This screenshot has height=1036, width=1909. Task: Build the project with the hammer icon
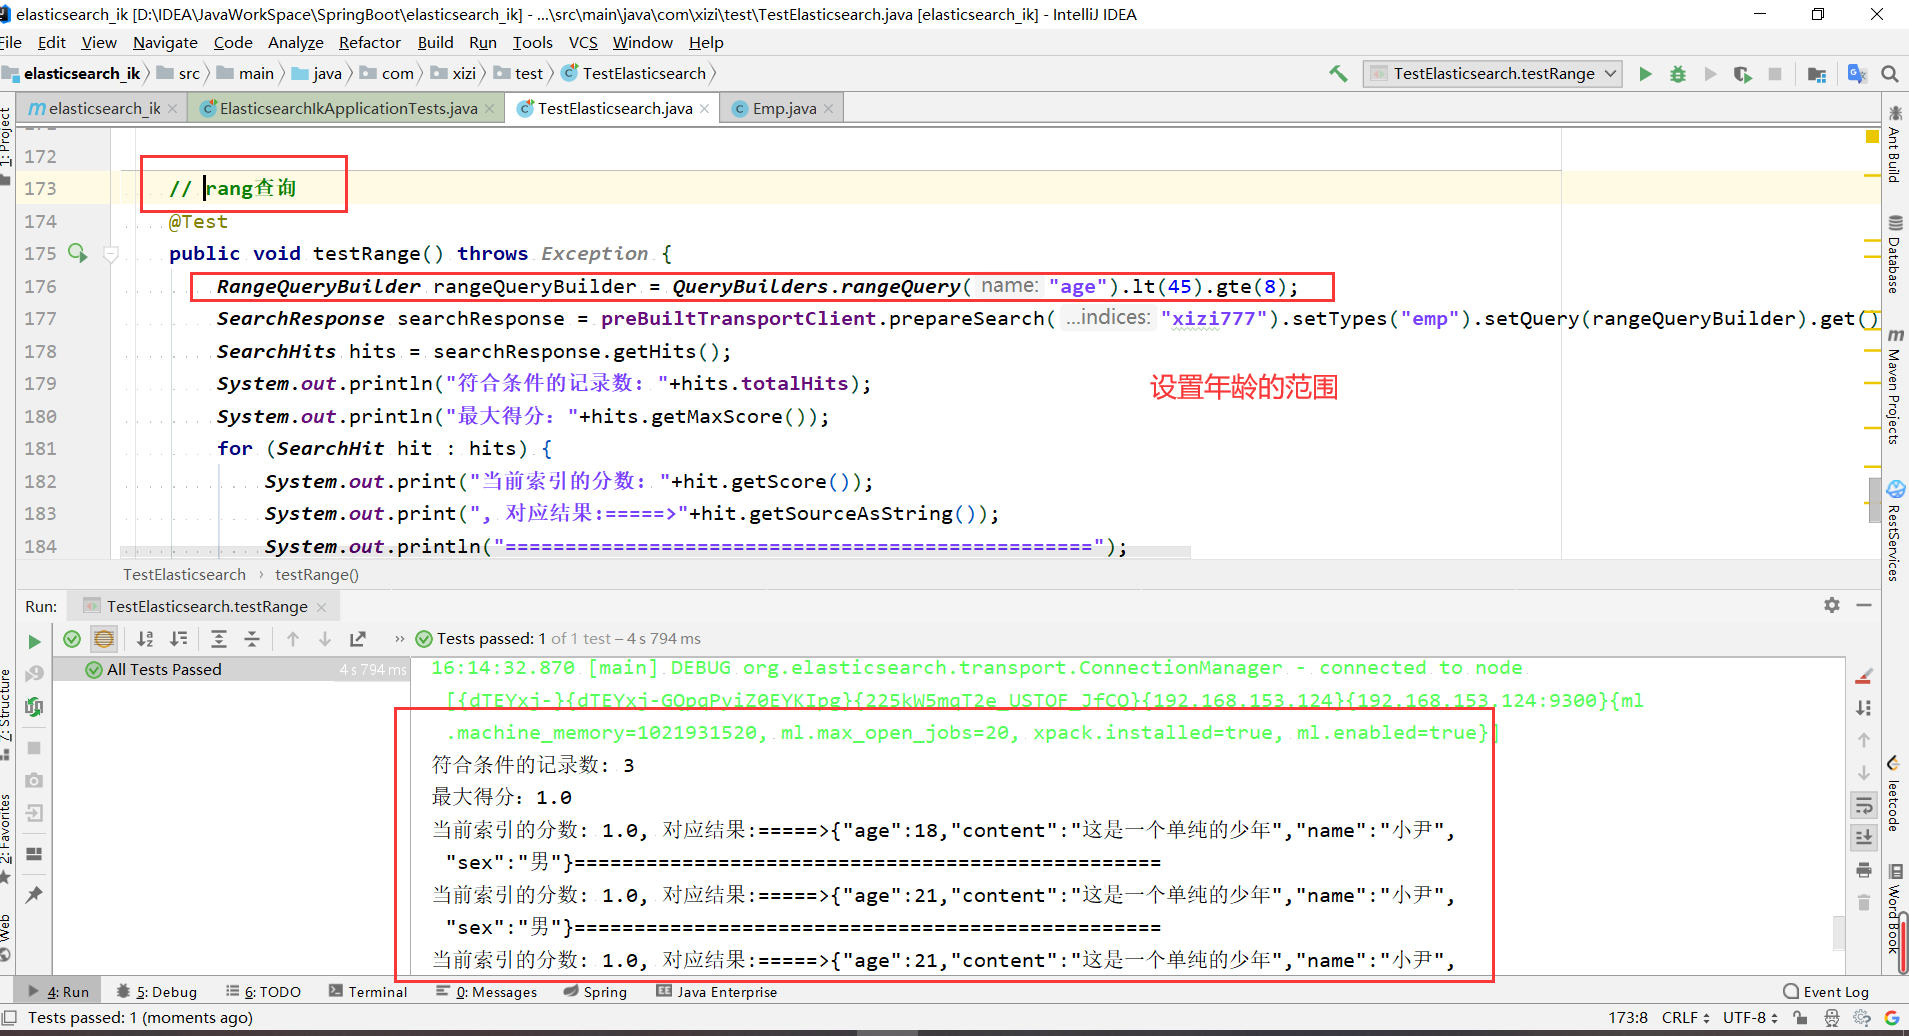(1338, 74)
